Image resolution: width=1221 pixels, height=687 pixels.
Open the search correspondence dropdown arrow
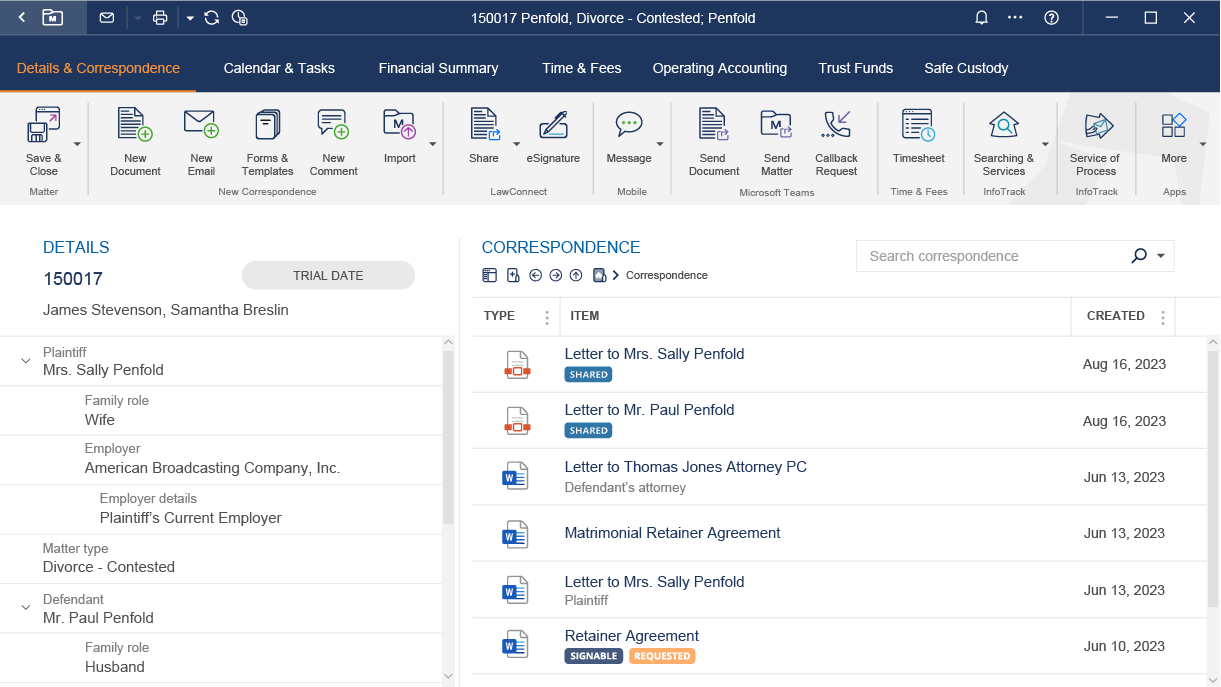point(1160,256)
